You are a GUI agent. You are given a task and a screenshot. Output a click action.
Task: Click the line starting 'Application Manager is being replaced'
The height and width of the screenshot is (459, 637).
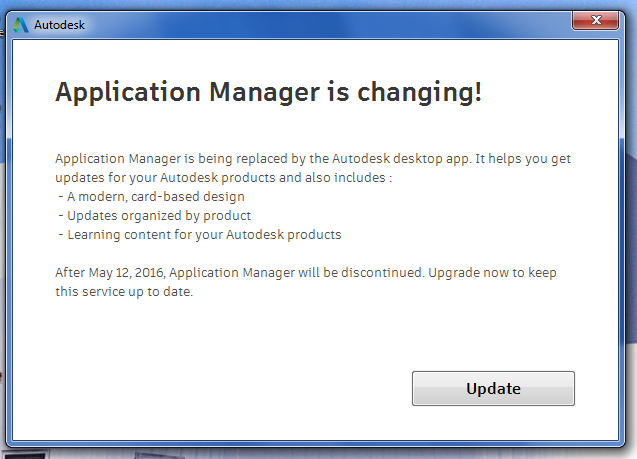point(313,159)
